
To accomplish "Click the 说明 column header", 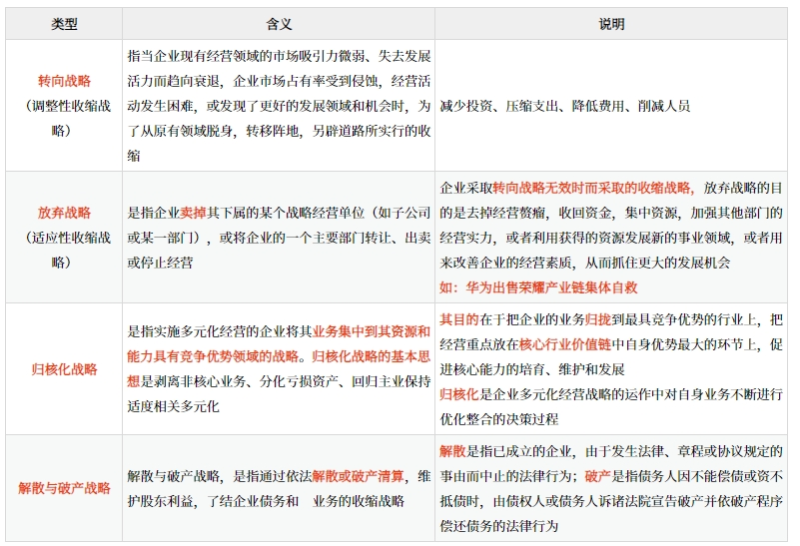I will tap(610, 24).
